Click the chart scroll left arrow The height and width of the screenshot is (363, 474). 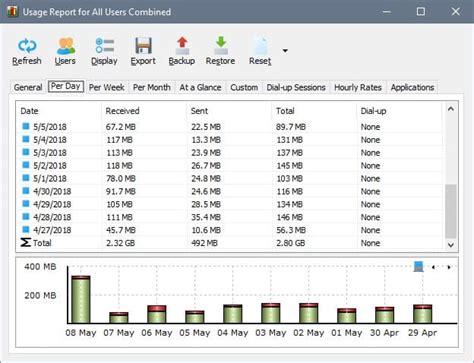[x=433, y=267]
